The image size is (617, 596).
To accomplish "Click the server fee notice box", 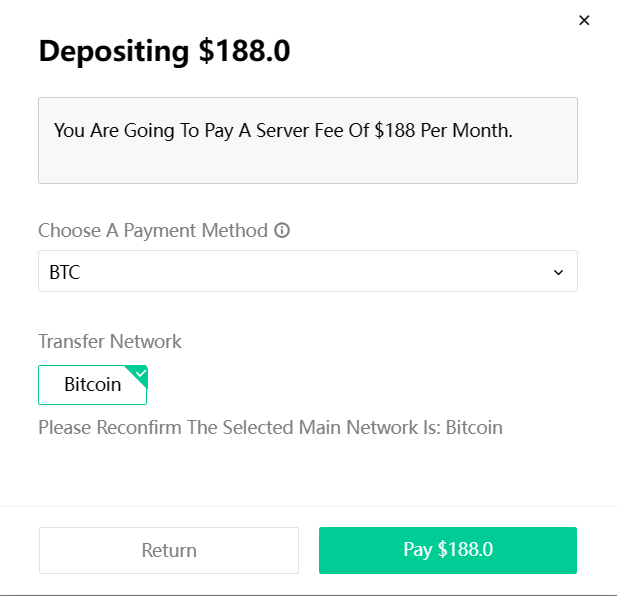I will pos(308,140).
